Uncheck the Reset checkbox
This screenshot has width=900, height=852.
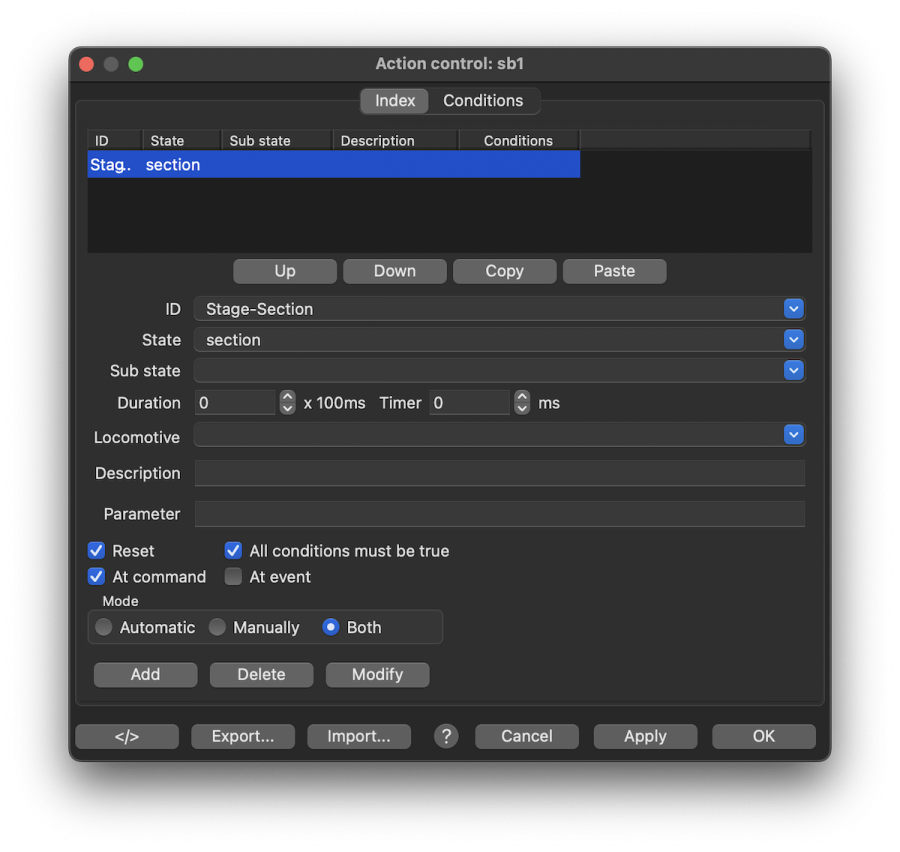click(97, 551)
